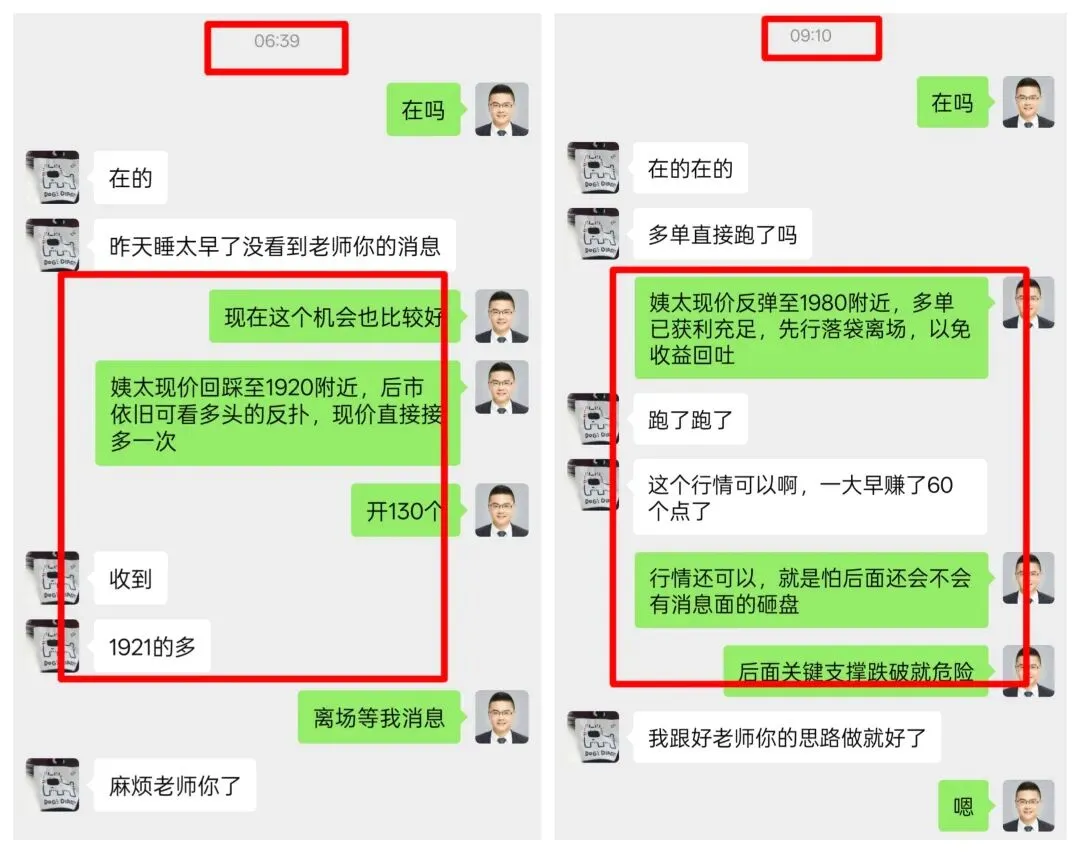1080x853 pixels.
Task: Select the '这个行情可以啊' message bubble
Action: click(x=810, y=497)
